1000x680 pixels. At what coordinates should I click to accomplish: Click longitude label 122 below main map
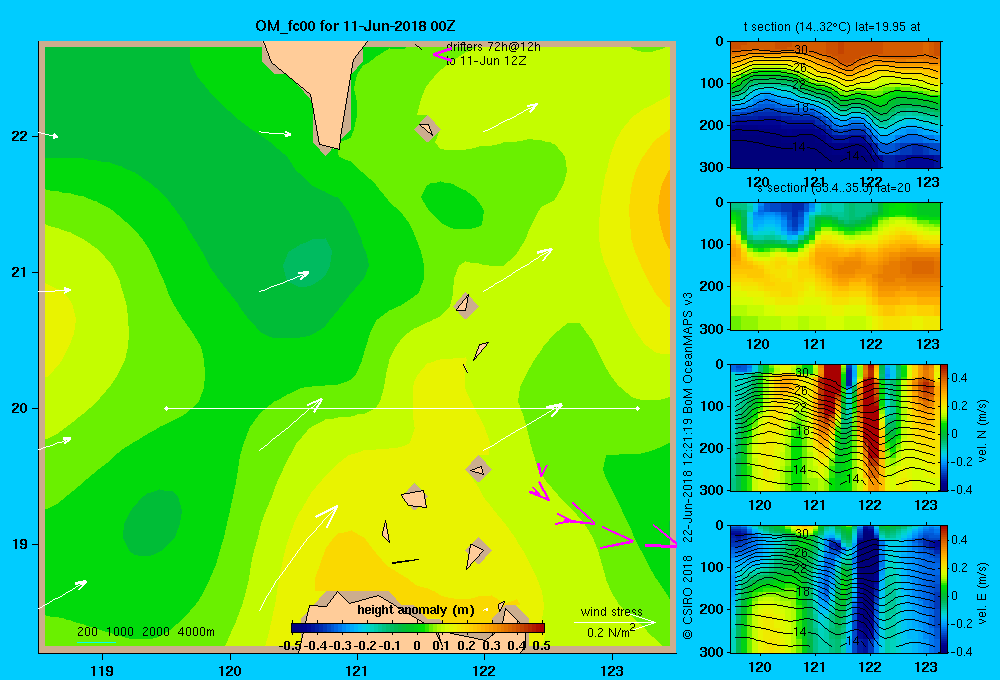[x=484, y=670]
